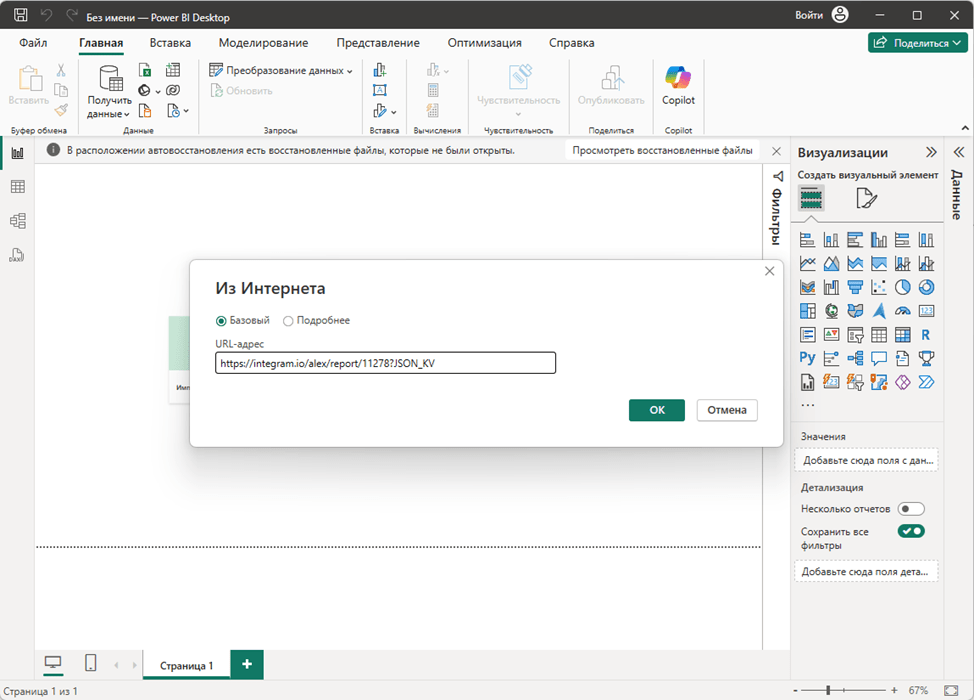Select the Q&A speech bubble visual
The width and height of the screenshot is (974, 700).
tap(879, 358)
